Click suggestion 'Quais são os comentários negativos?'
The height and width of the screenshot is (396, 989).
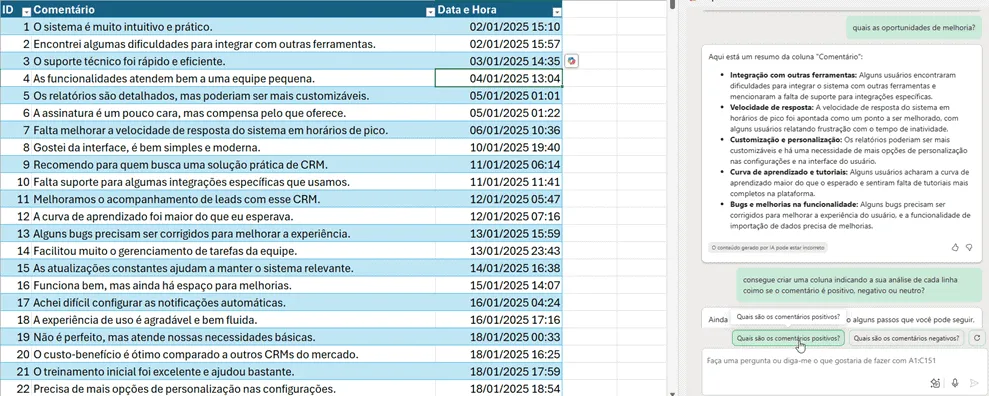pos(906,339)
